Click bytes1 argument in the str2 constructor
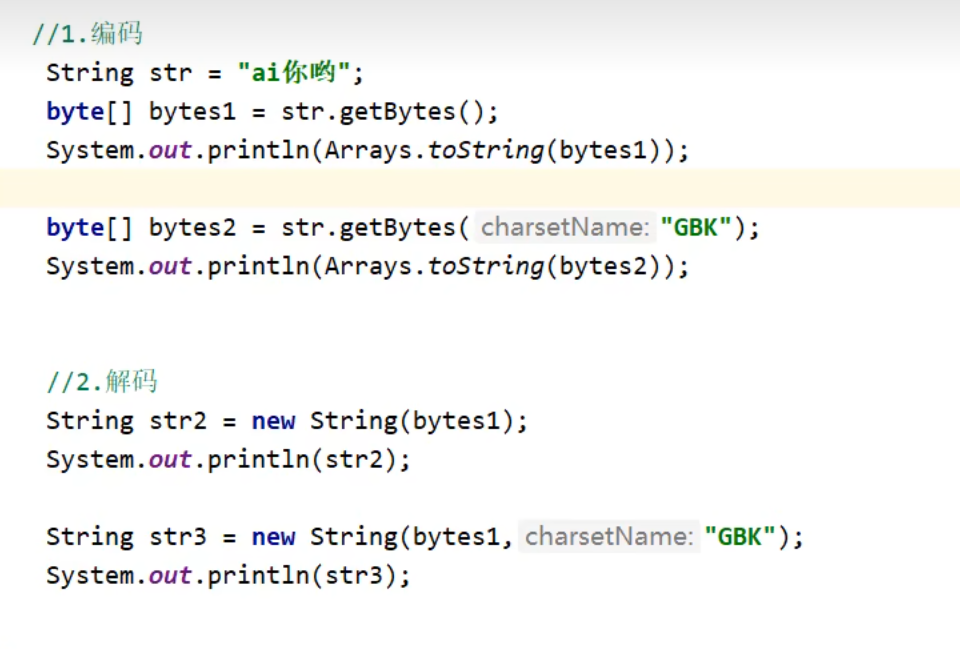Viewport: 960px width, 649px height. tap(456, 421)
